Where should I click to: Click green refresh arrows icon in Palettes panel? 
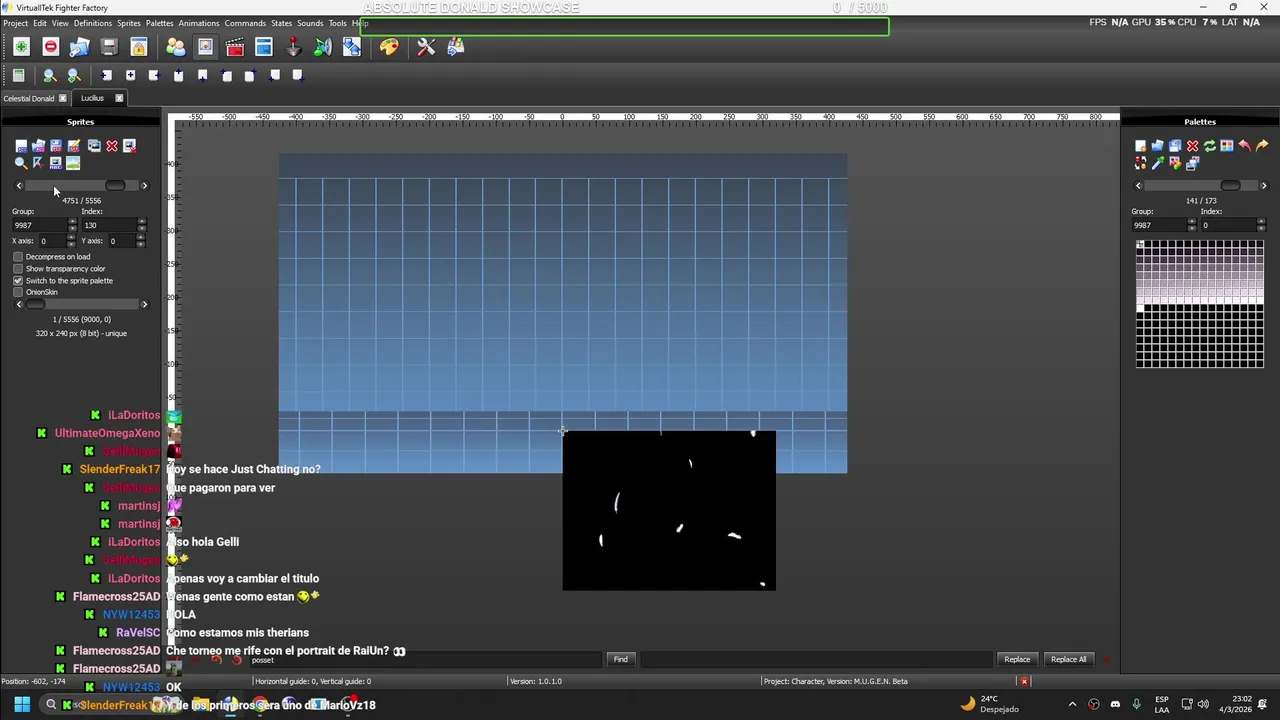point(1209,146)
